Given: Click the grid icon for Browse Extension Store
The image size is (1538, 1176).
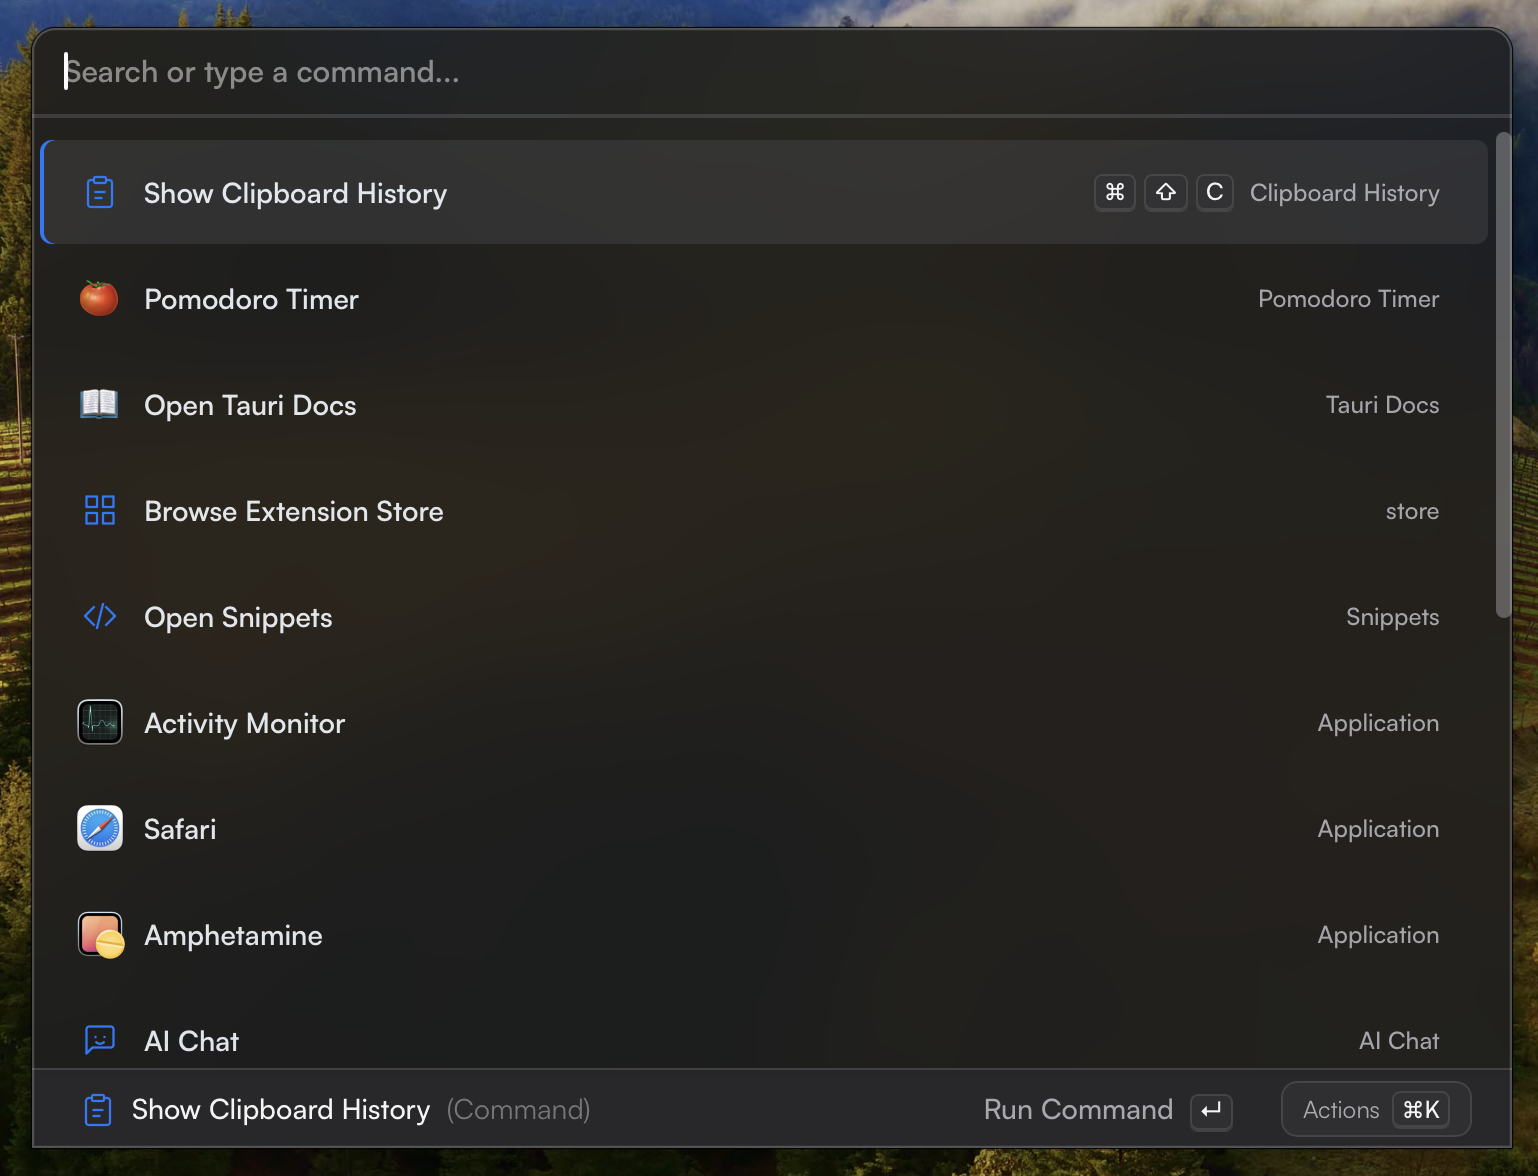Looking at the screenshot, I should (99, 510).
